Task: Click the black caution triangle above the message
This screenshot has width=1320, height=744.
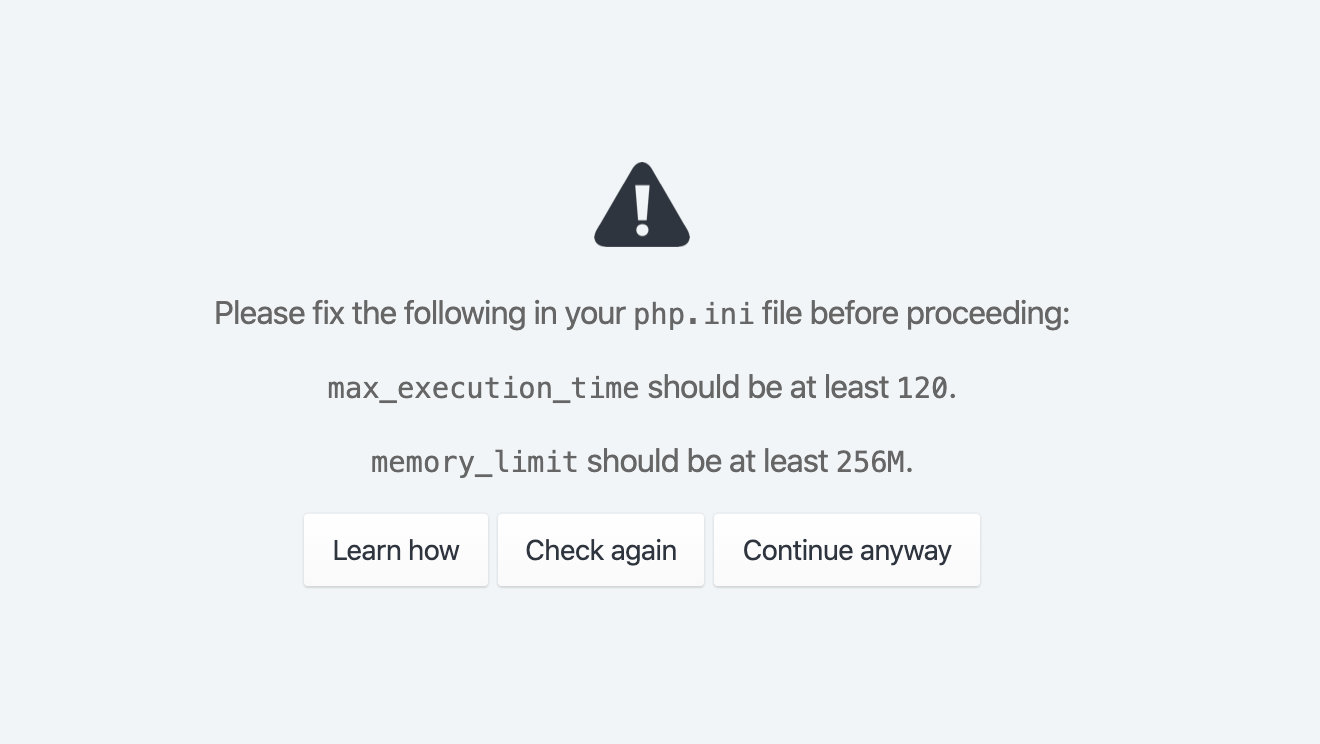Action: [641, 204]
